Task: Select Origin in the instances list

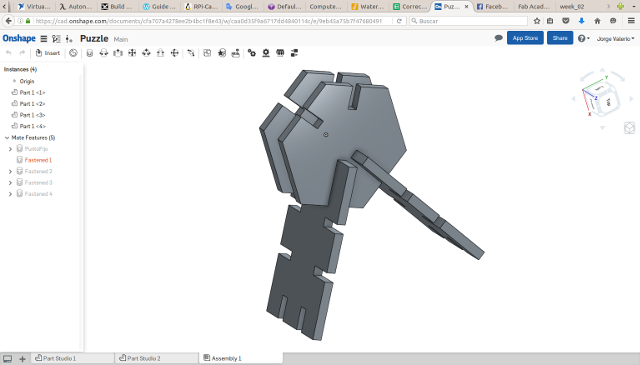Action: 27,81
